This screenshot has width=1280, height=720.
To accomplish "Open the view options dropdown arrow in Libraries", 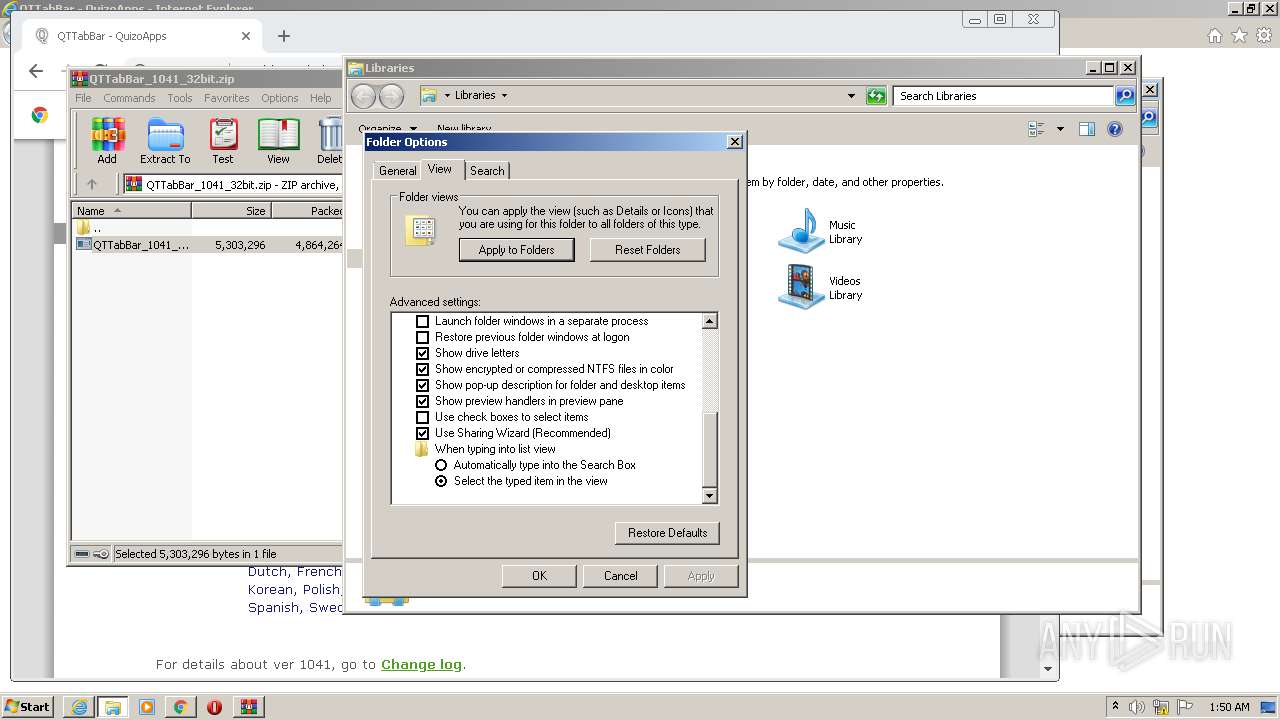I will click(1059, 129).
